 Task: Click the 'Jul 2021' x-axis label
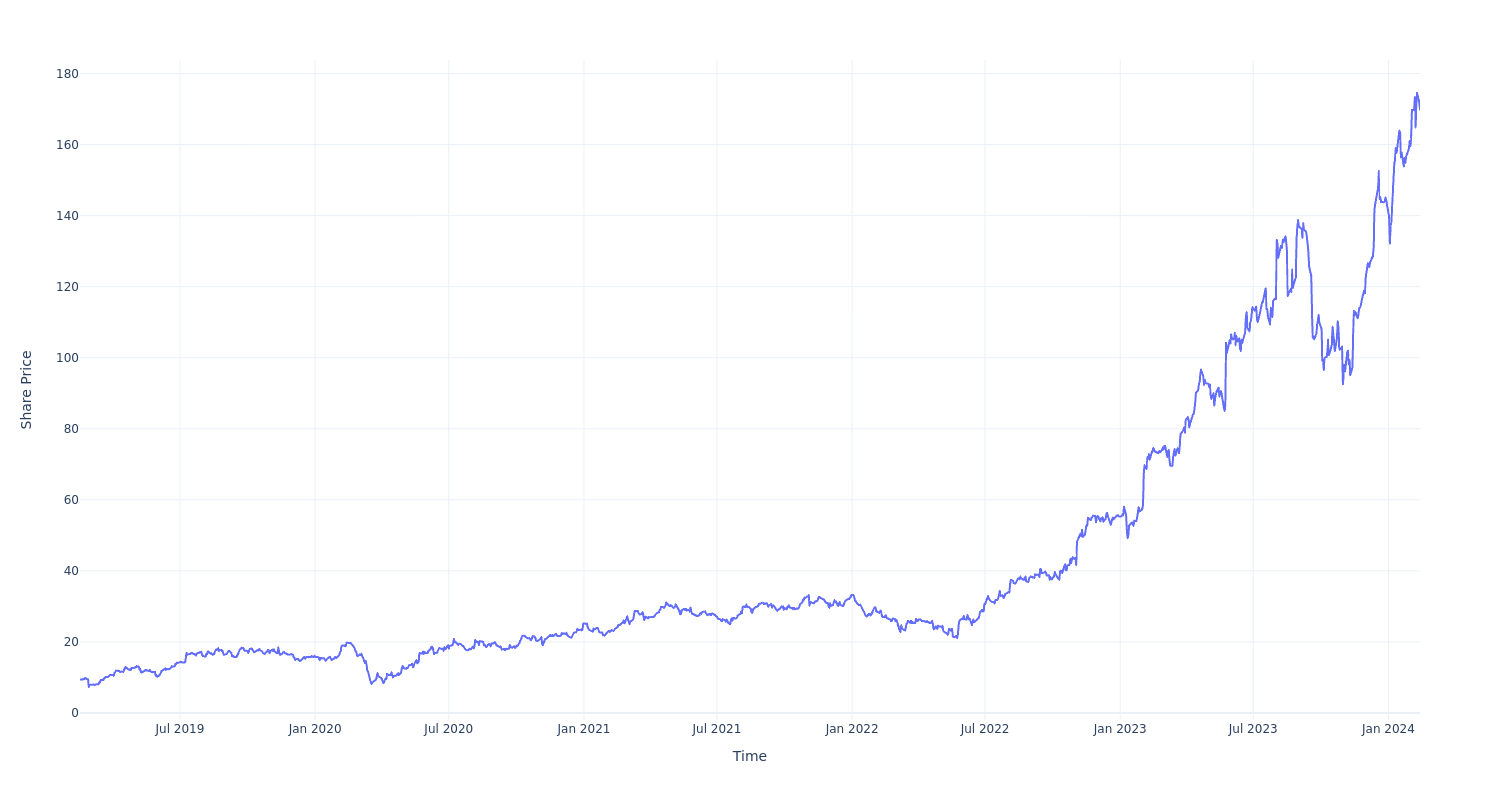pos(717,729)
